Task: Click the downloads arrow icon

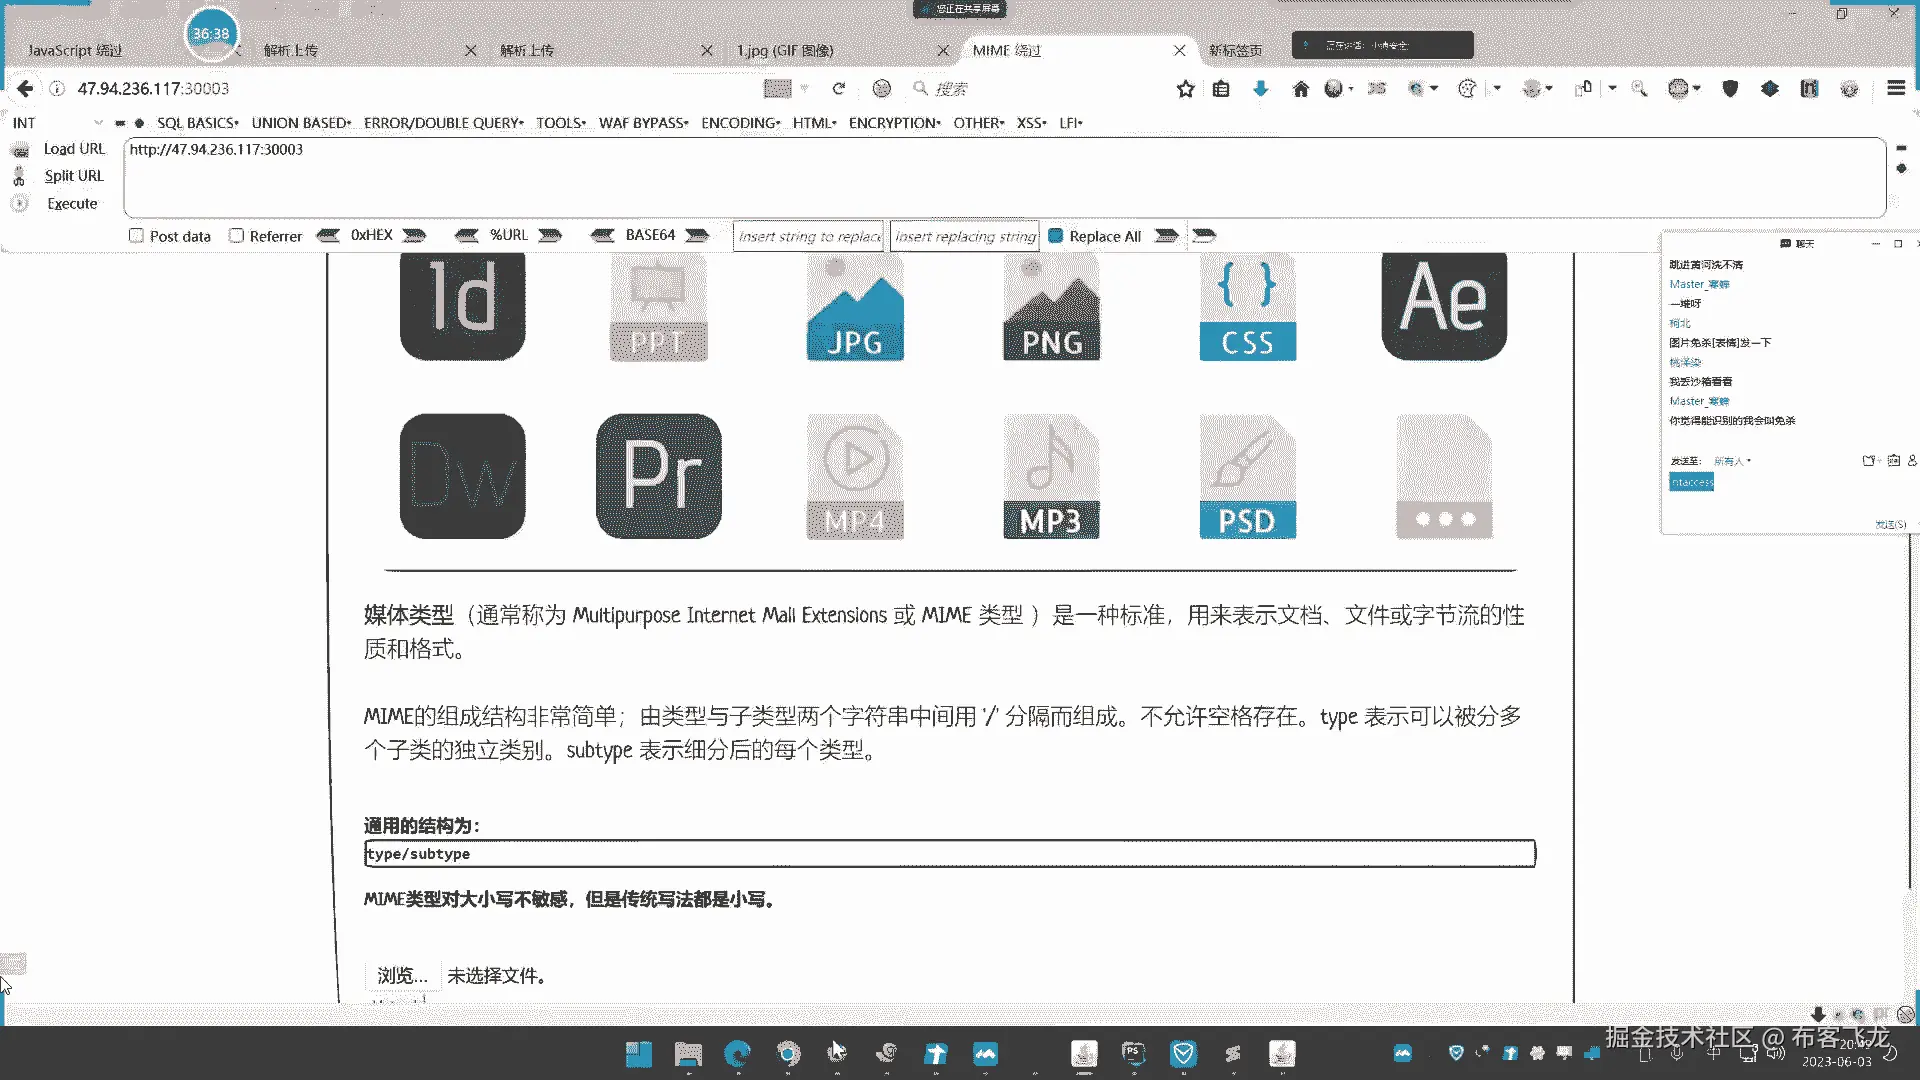Action: point(1260,89)
